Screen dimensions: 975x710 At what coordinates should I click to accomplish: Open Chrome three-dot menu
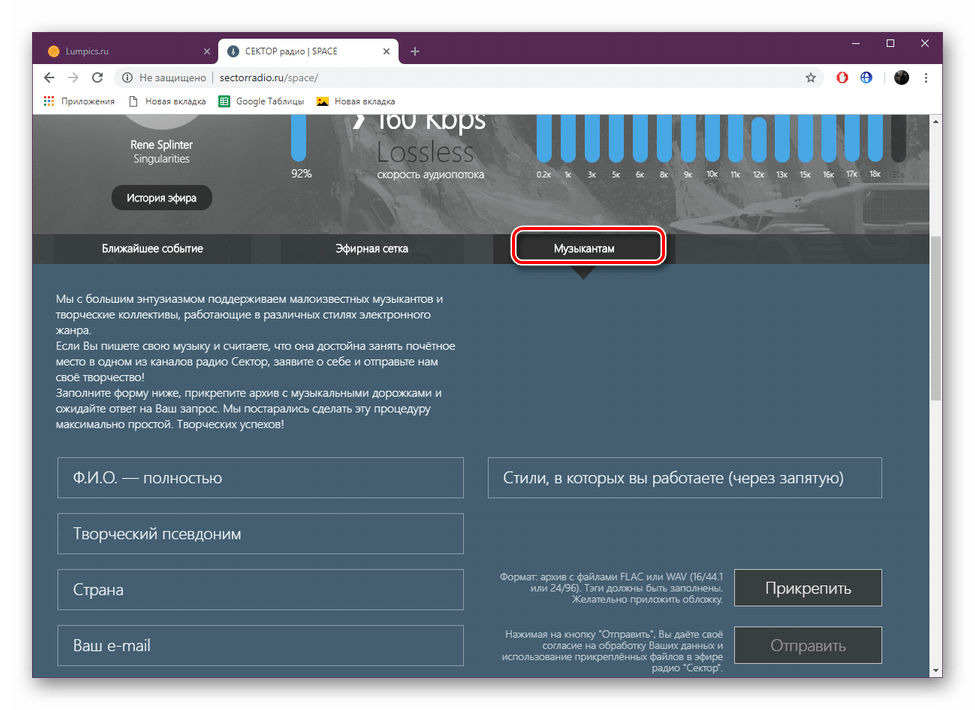926,77
